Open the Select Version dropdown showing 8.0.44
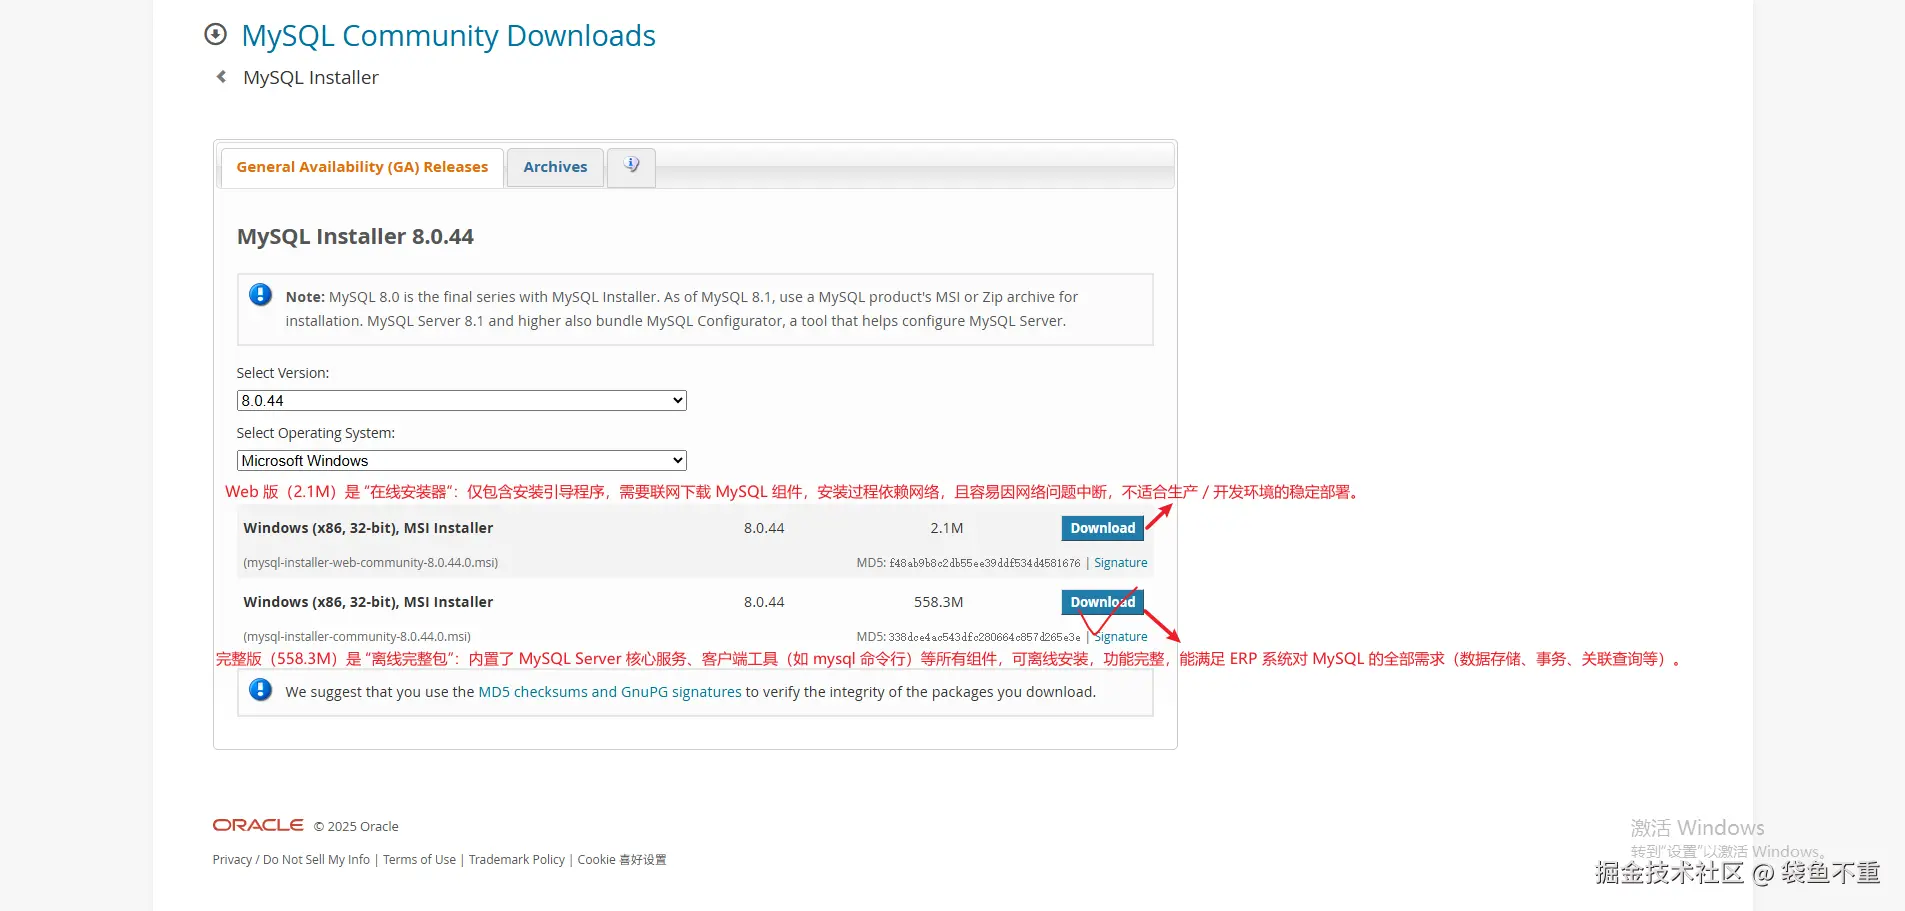The height and width of the screenshot is (911, 1905). [461, 401]
